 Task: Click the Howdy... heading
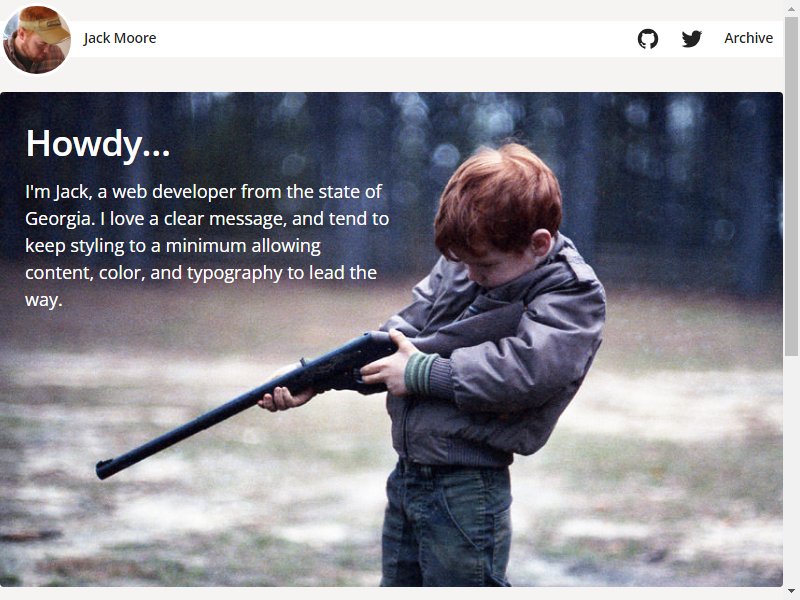point(97,144)
